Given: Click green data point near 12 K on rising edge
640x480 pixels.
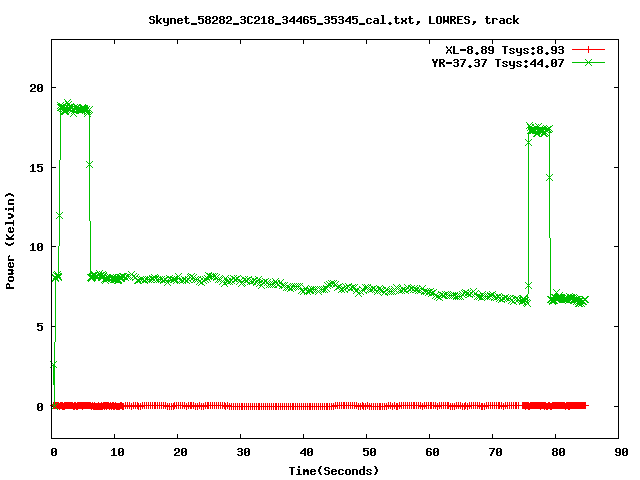Looking at the screenshot, I should pos(59,216).
